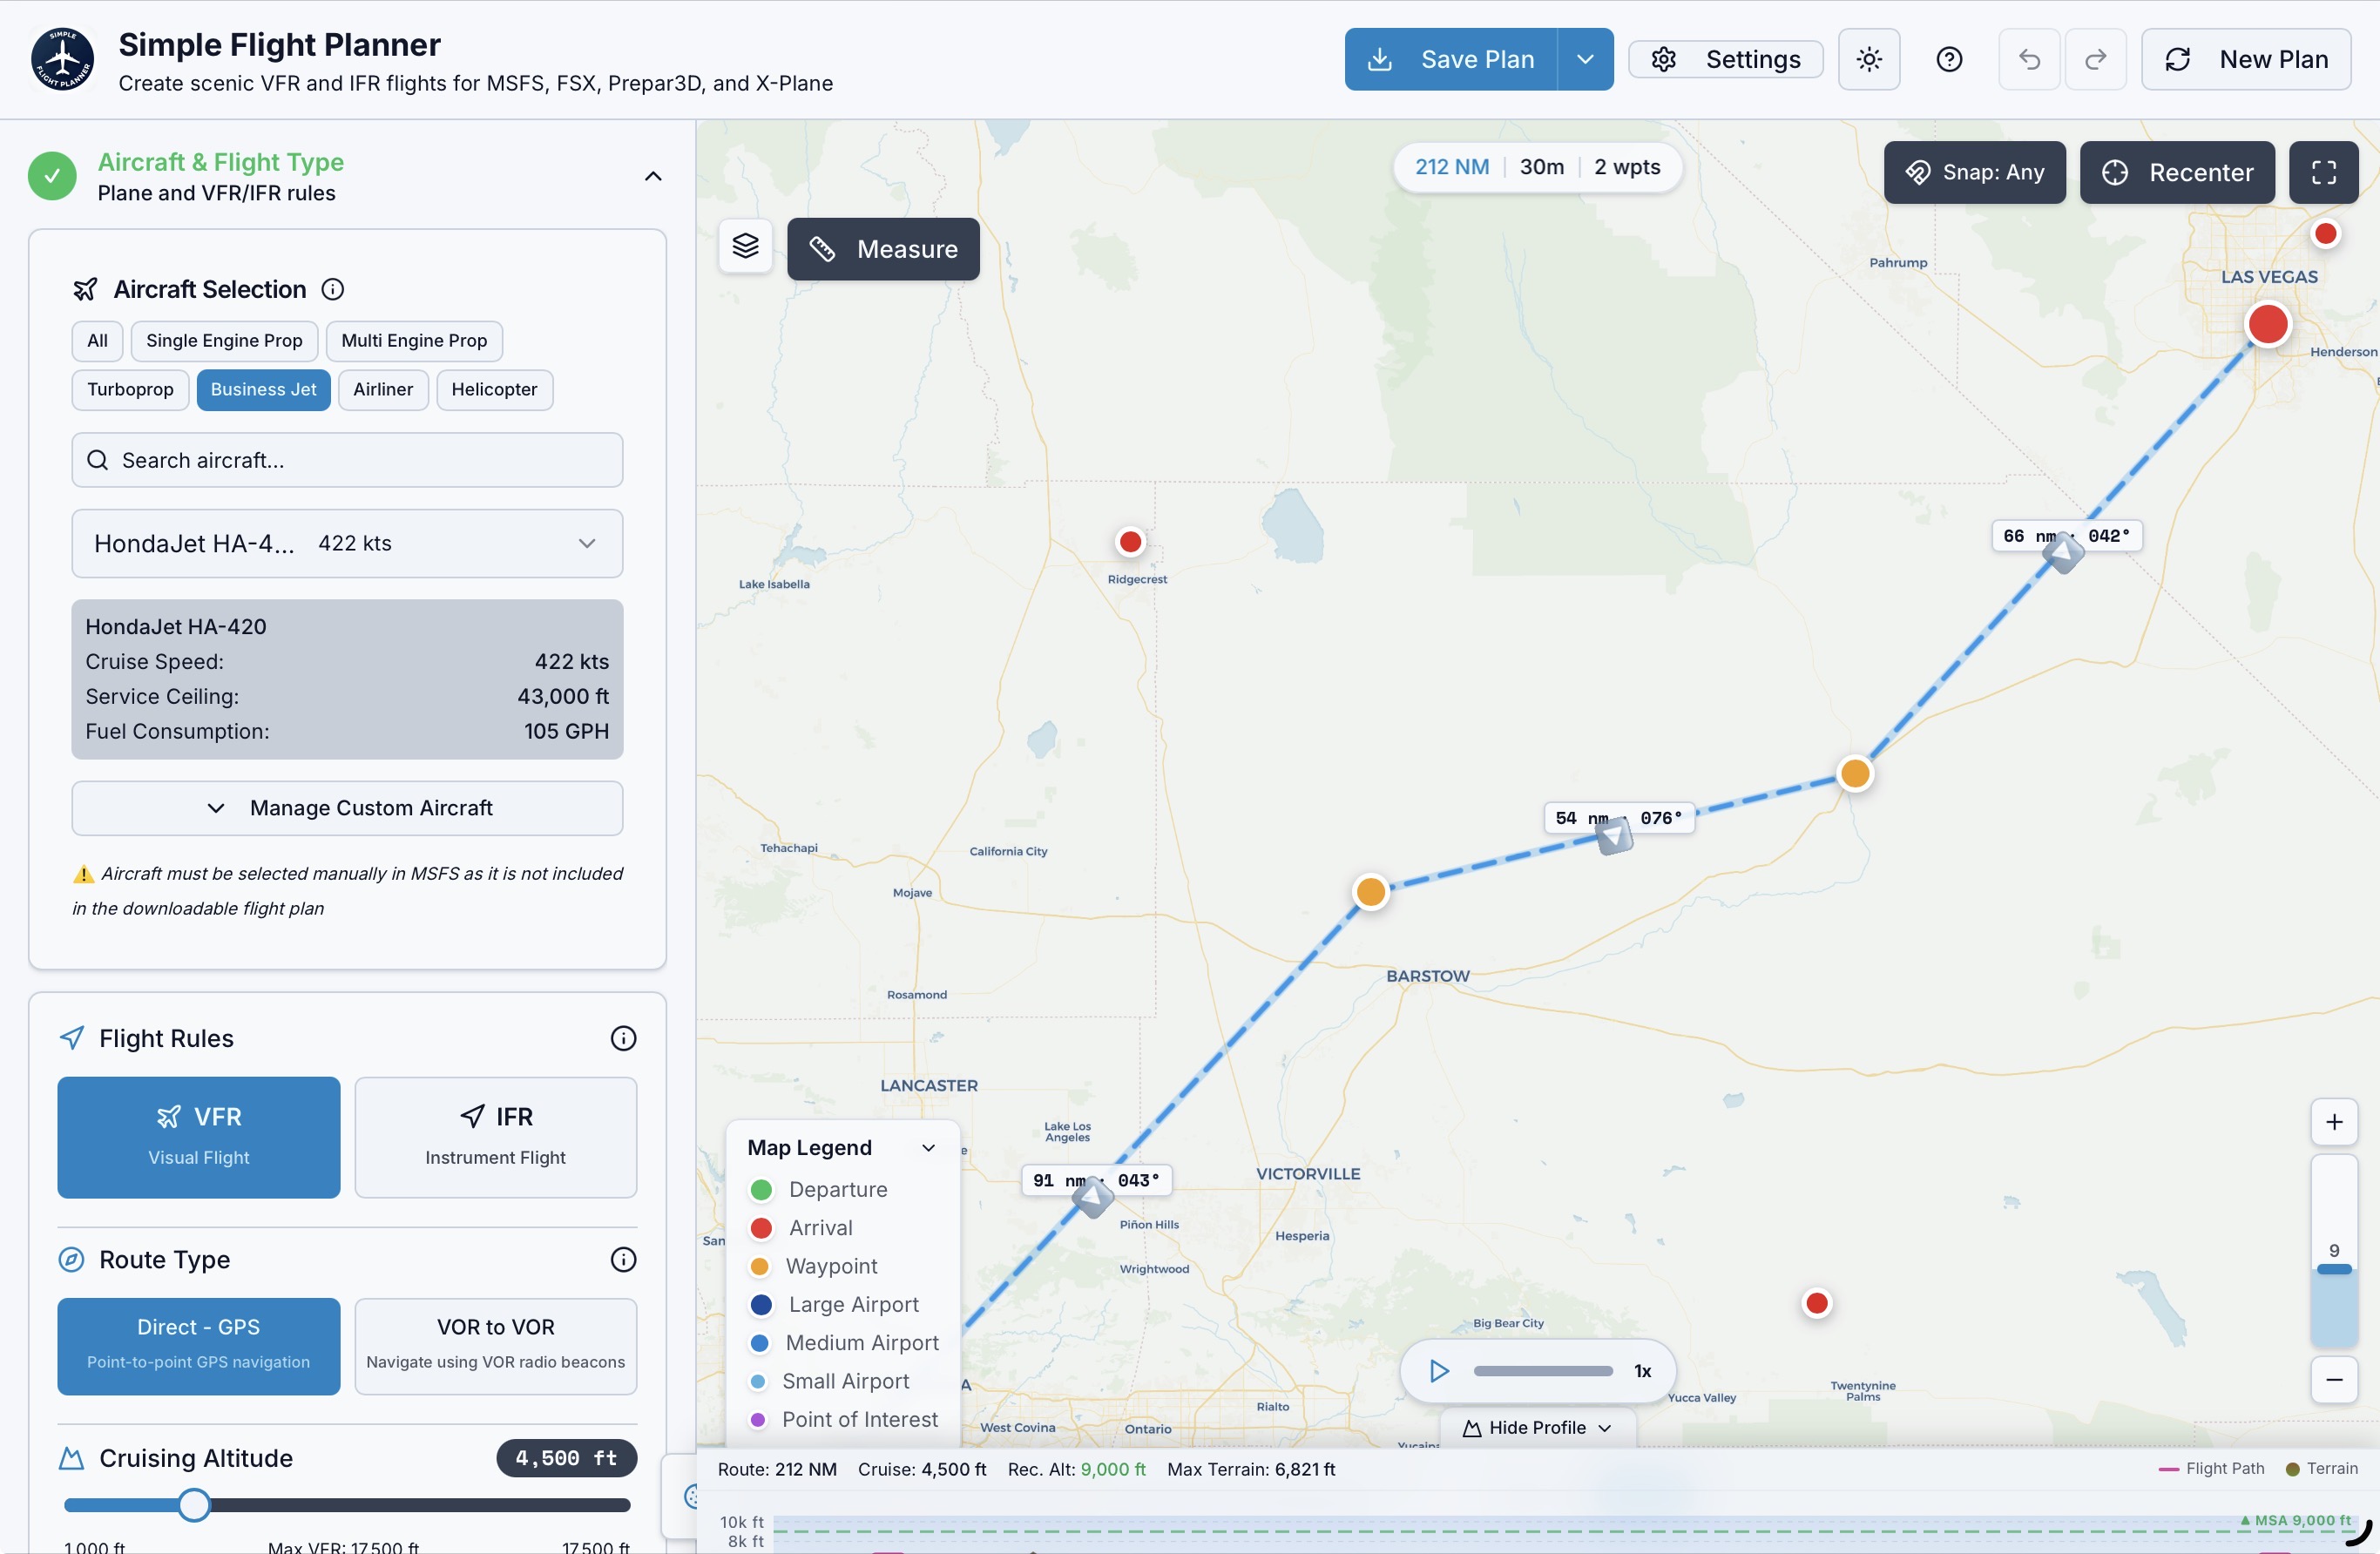
Task: Open Flight Rules info icon
Action: [623, 1038]
